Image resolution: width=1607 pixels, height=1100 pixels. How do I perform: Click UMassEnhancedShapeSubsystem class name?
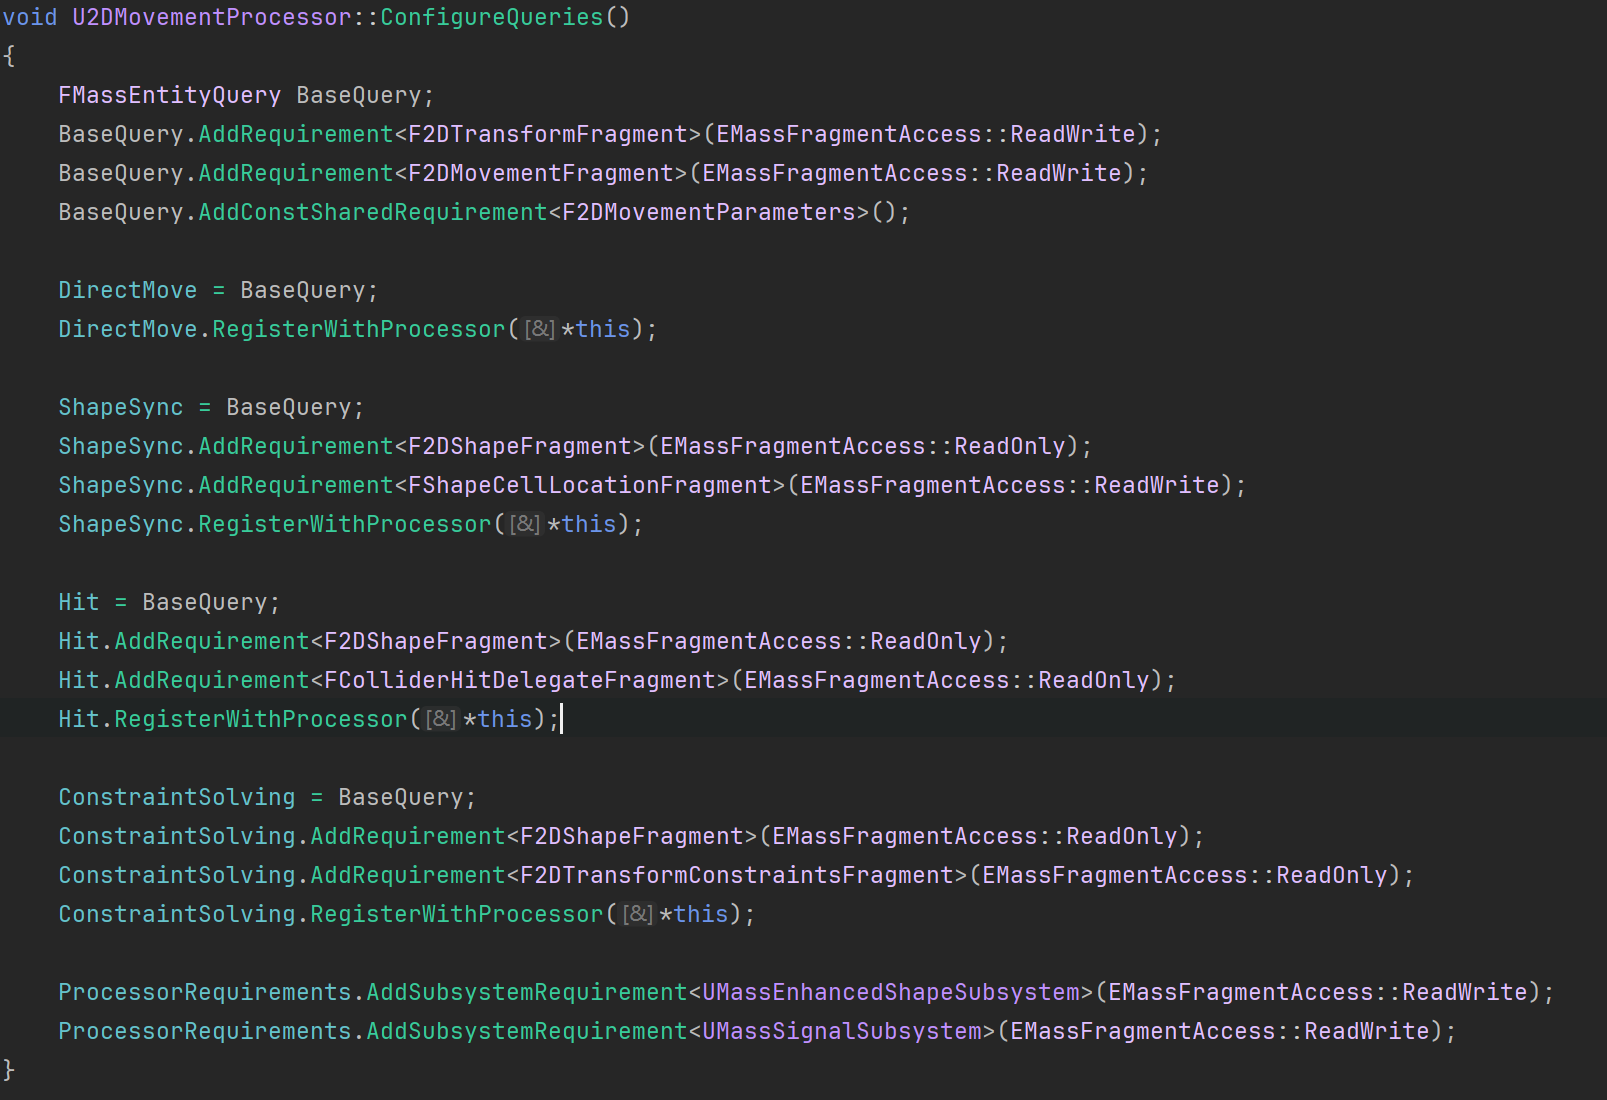891,992
